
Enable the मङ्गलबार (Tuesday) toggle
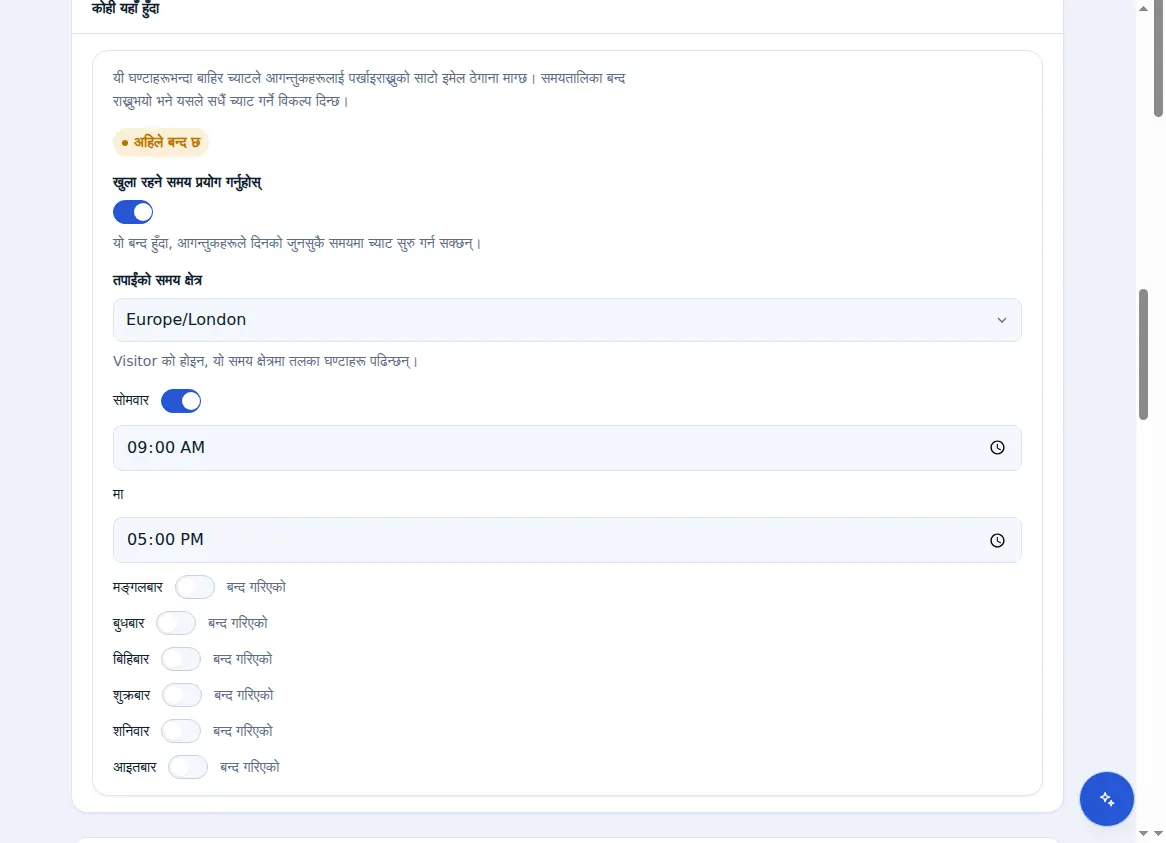(195, 587)
